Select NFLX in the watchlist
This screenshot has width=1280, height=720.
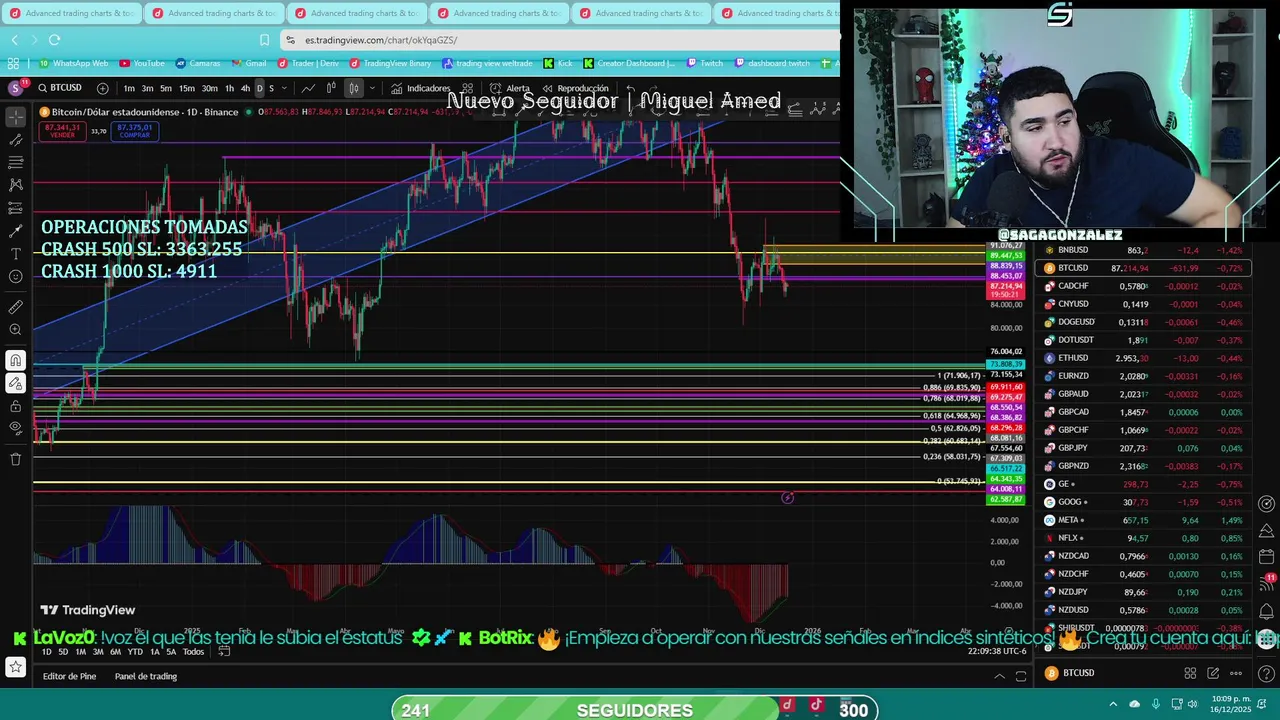click(1145, 538)
